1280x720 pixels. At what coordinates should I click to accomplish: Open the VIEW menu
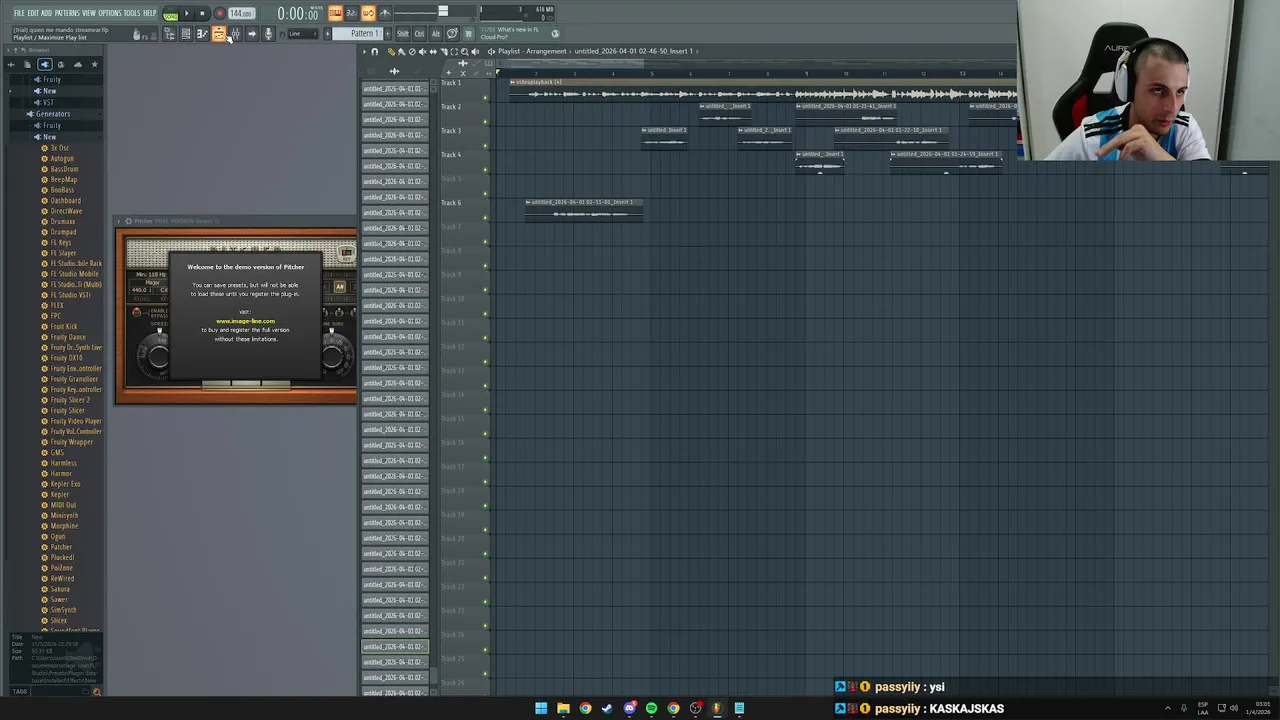click(x=89, y=13)
